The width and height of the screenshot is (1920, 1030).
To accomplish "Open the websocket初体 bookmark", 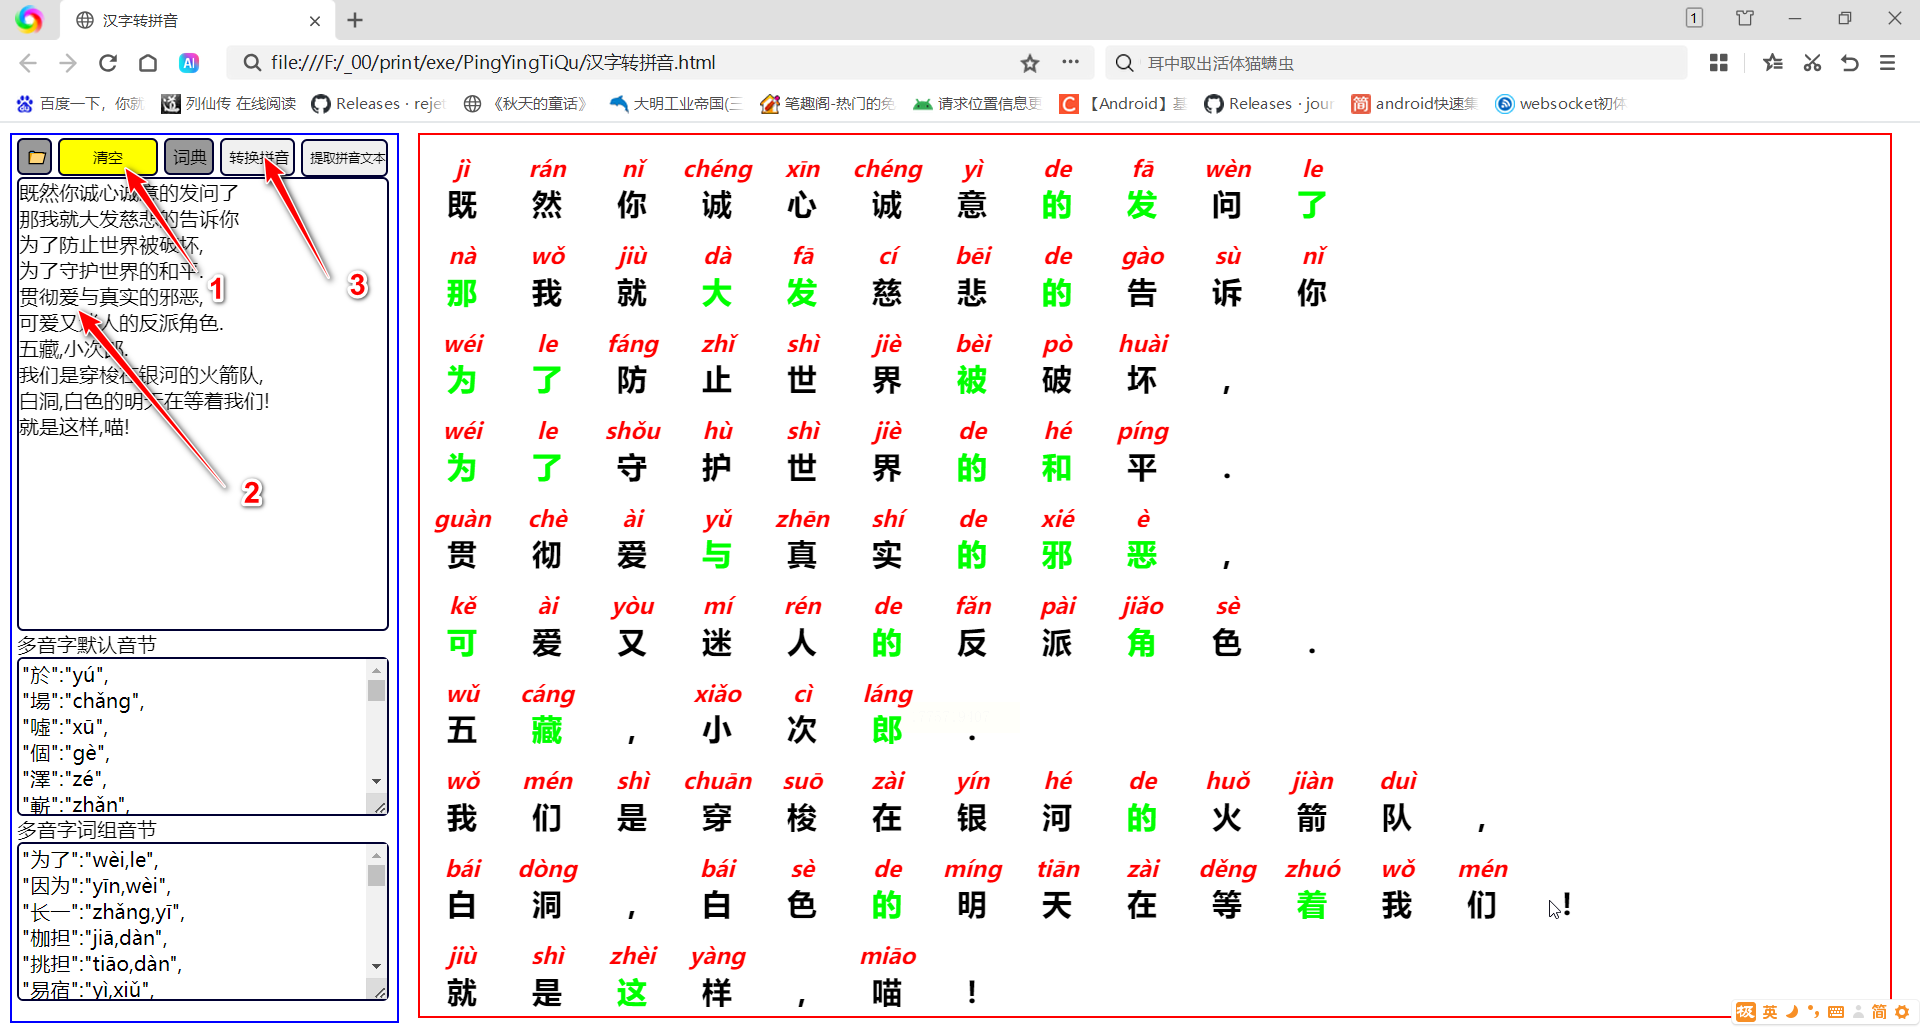I will (1560, 104).
